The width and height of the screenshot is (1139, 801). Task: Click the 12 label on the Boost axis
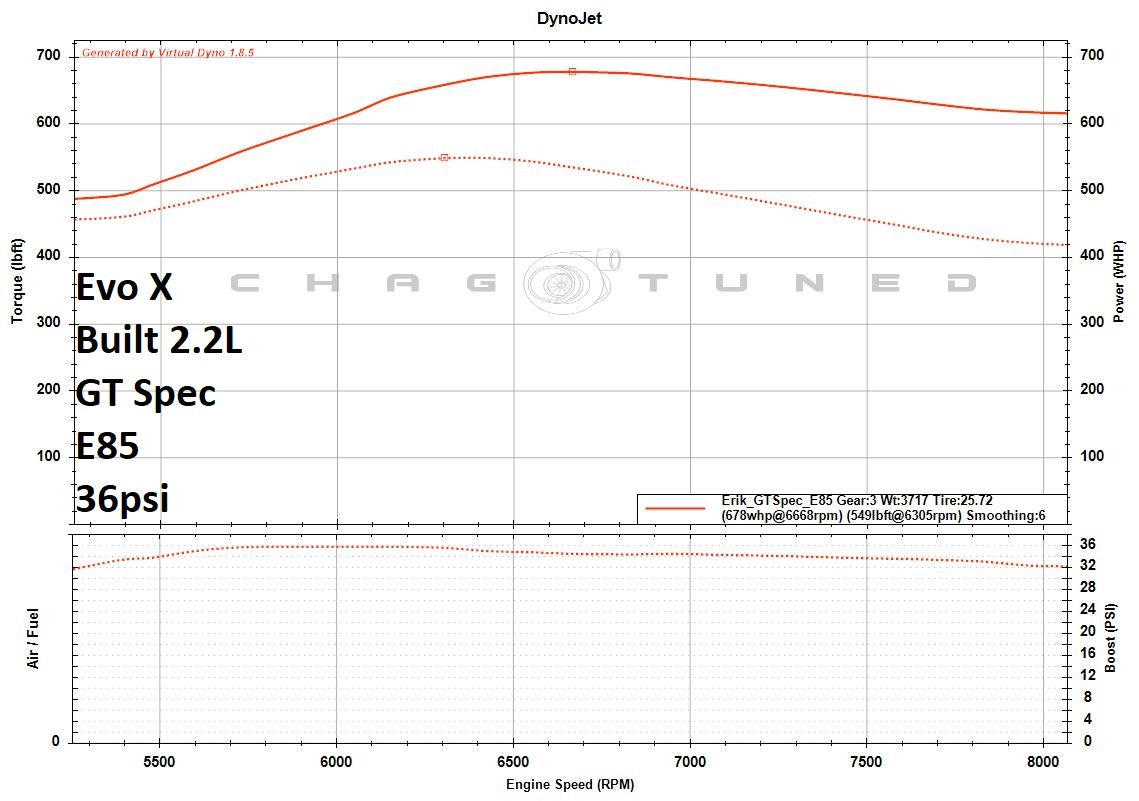pyautogui.click(x=1087, y=675)
